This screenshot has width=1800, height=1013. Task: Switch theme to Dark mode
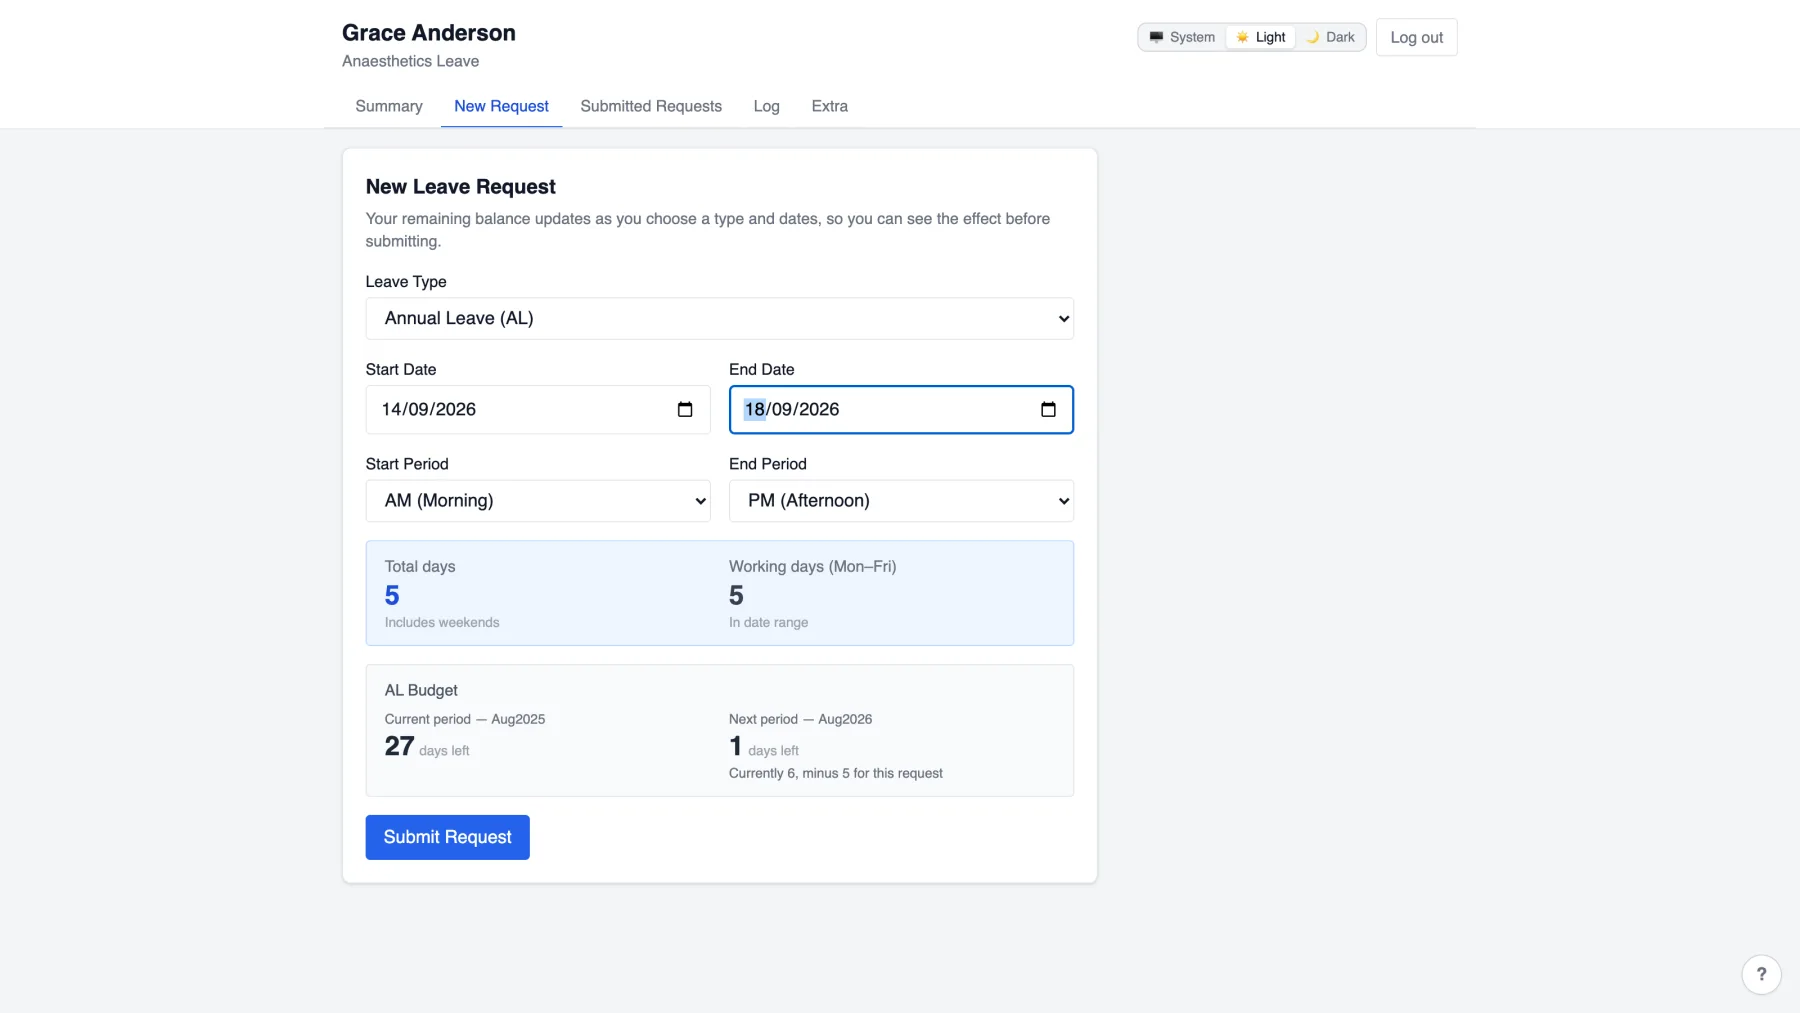tap(1330, 37)
